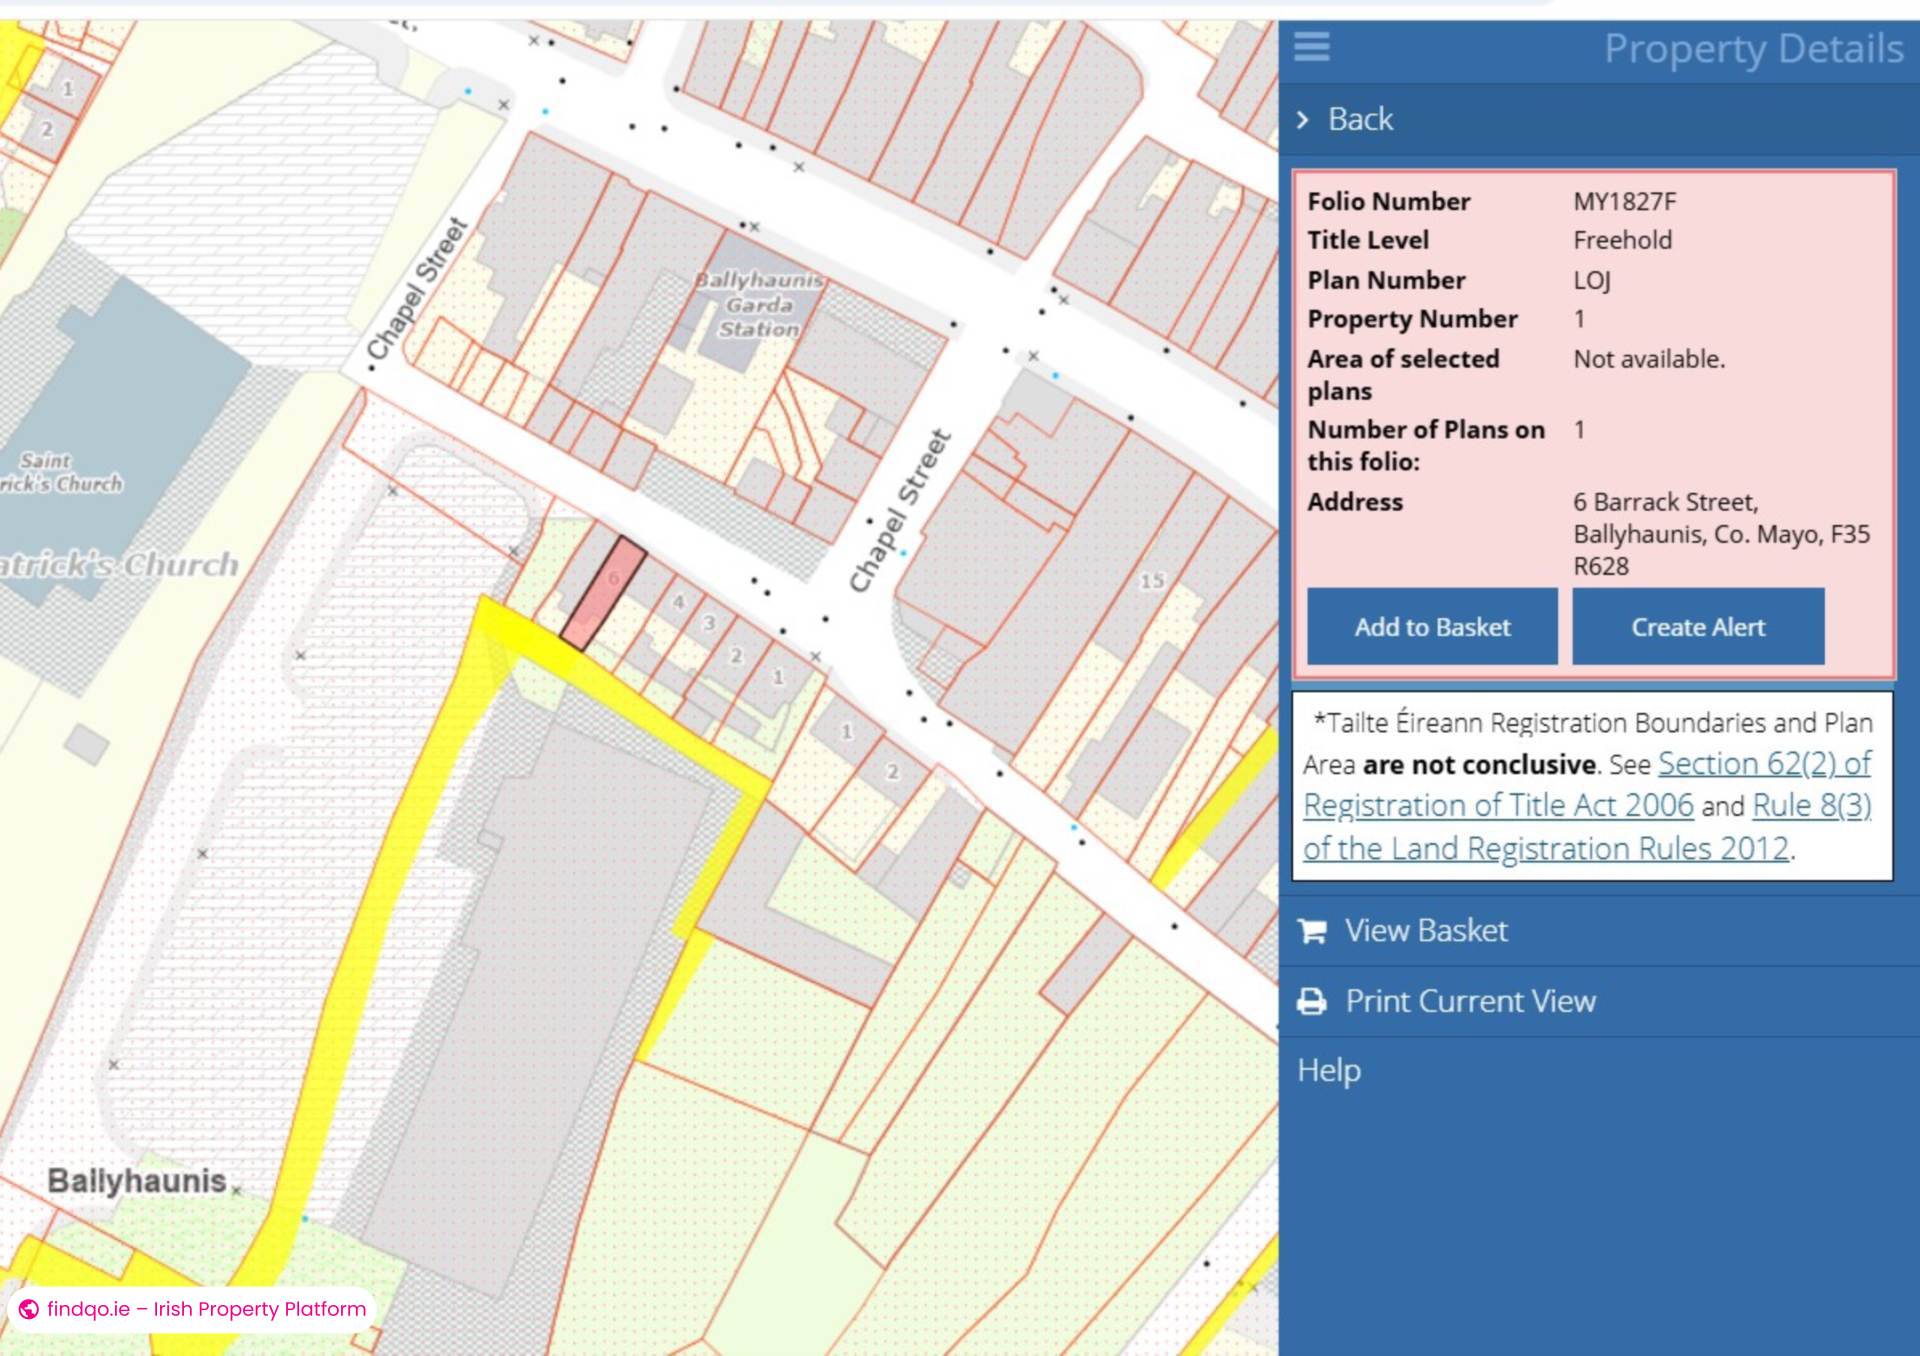
Task: Create an alert for this folio
Action: (x=1698, y=627)
